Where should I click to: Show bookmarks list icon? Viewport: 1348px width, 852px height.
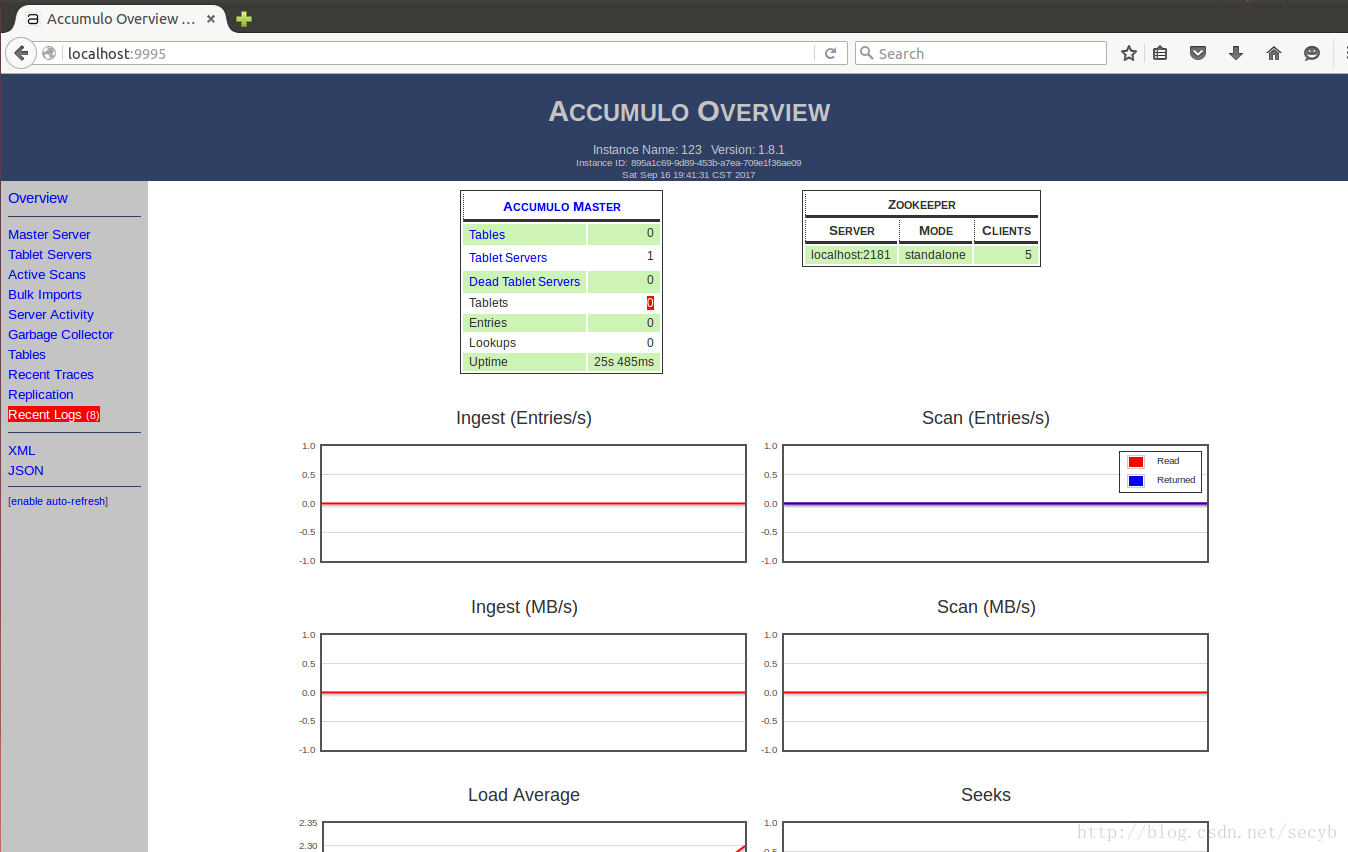point(1160,53)
